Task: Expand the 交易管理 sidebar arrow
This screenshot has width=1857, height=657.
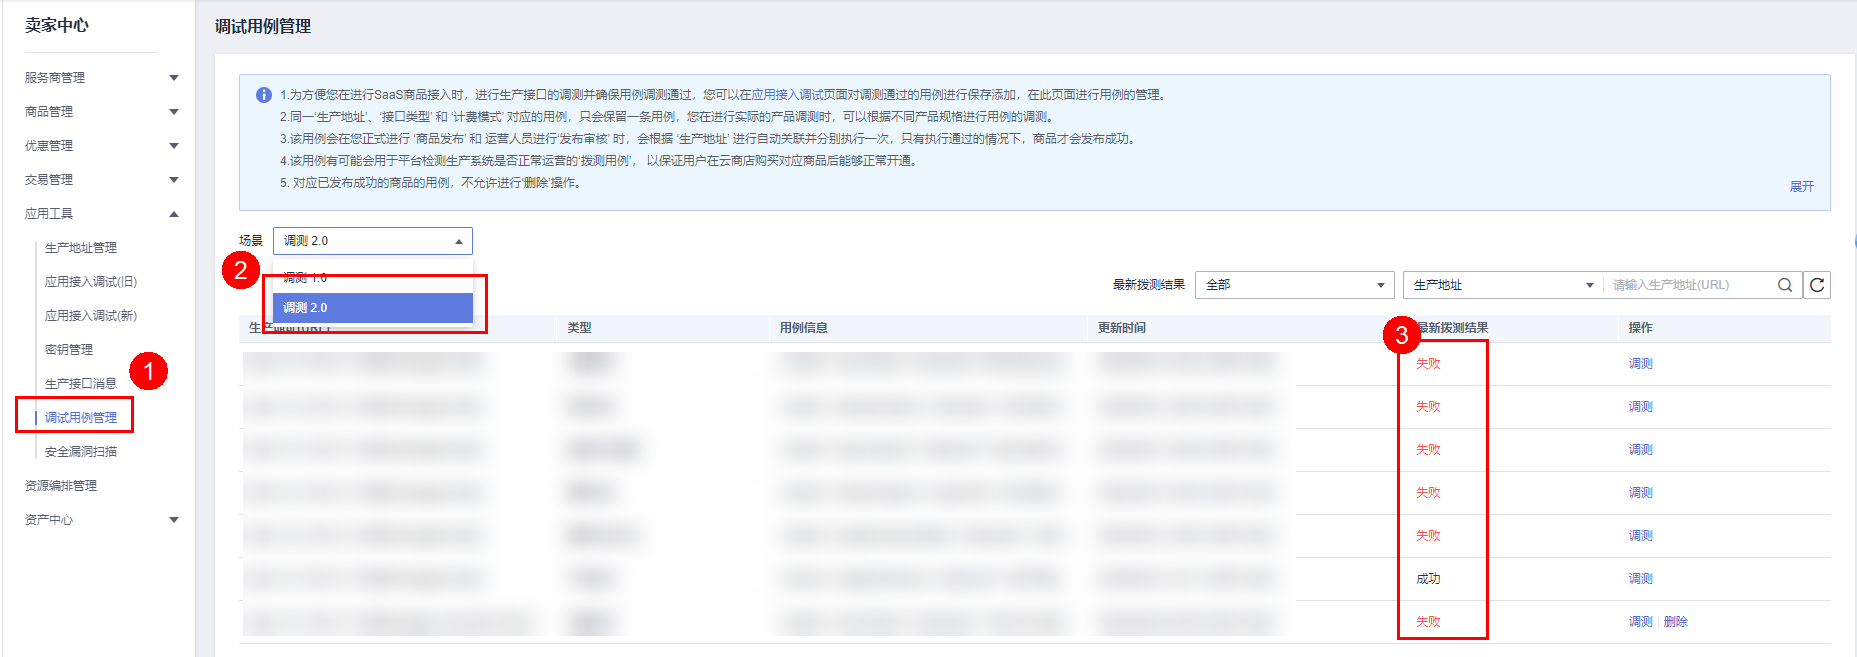Action: [174, 180]
